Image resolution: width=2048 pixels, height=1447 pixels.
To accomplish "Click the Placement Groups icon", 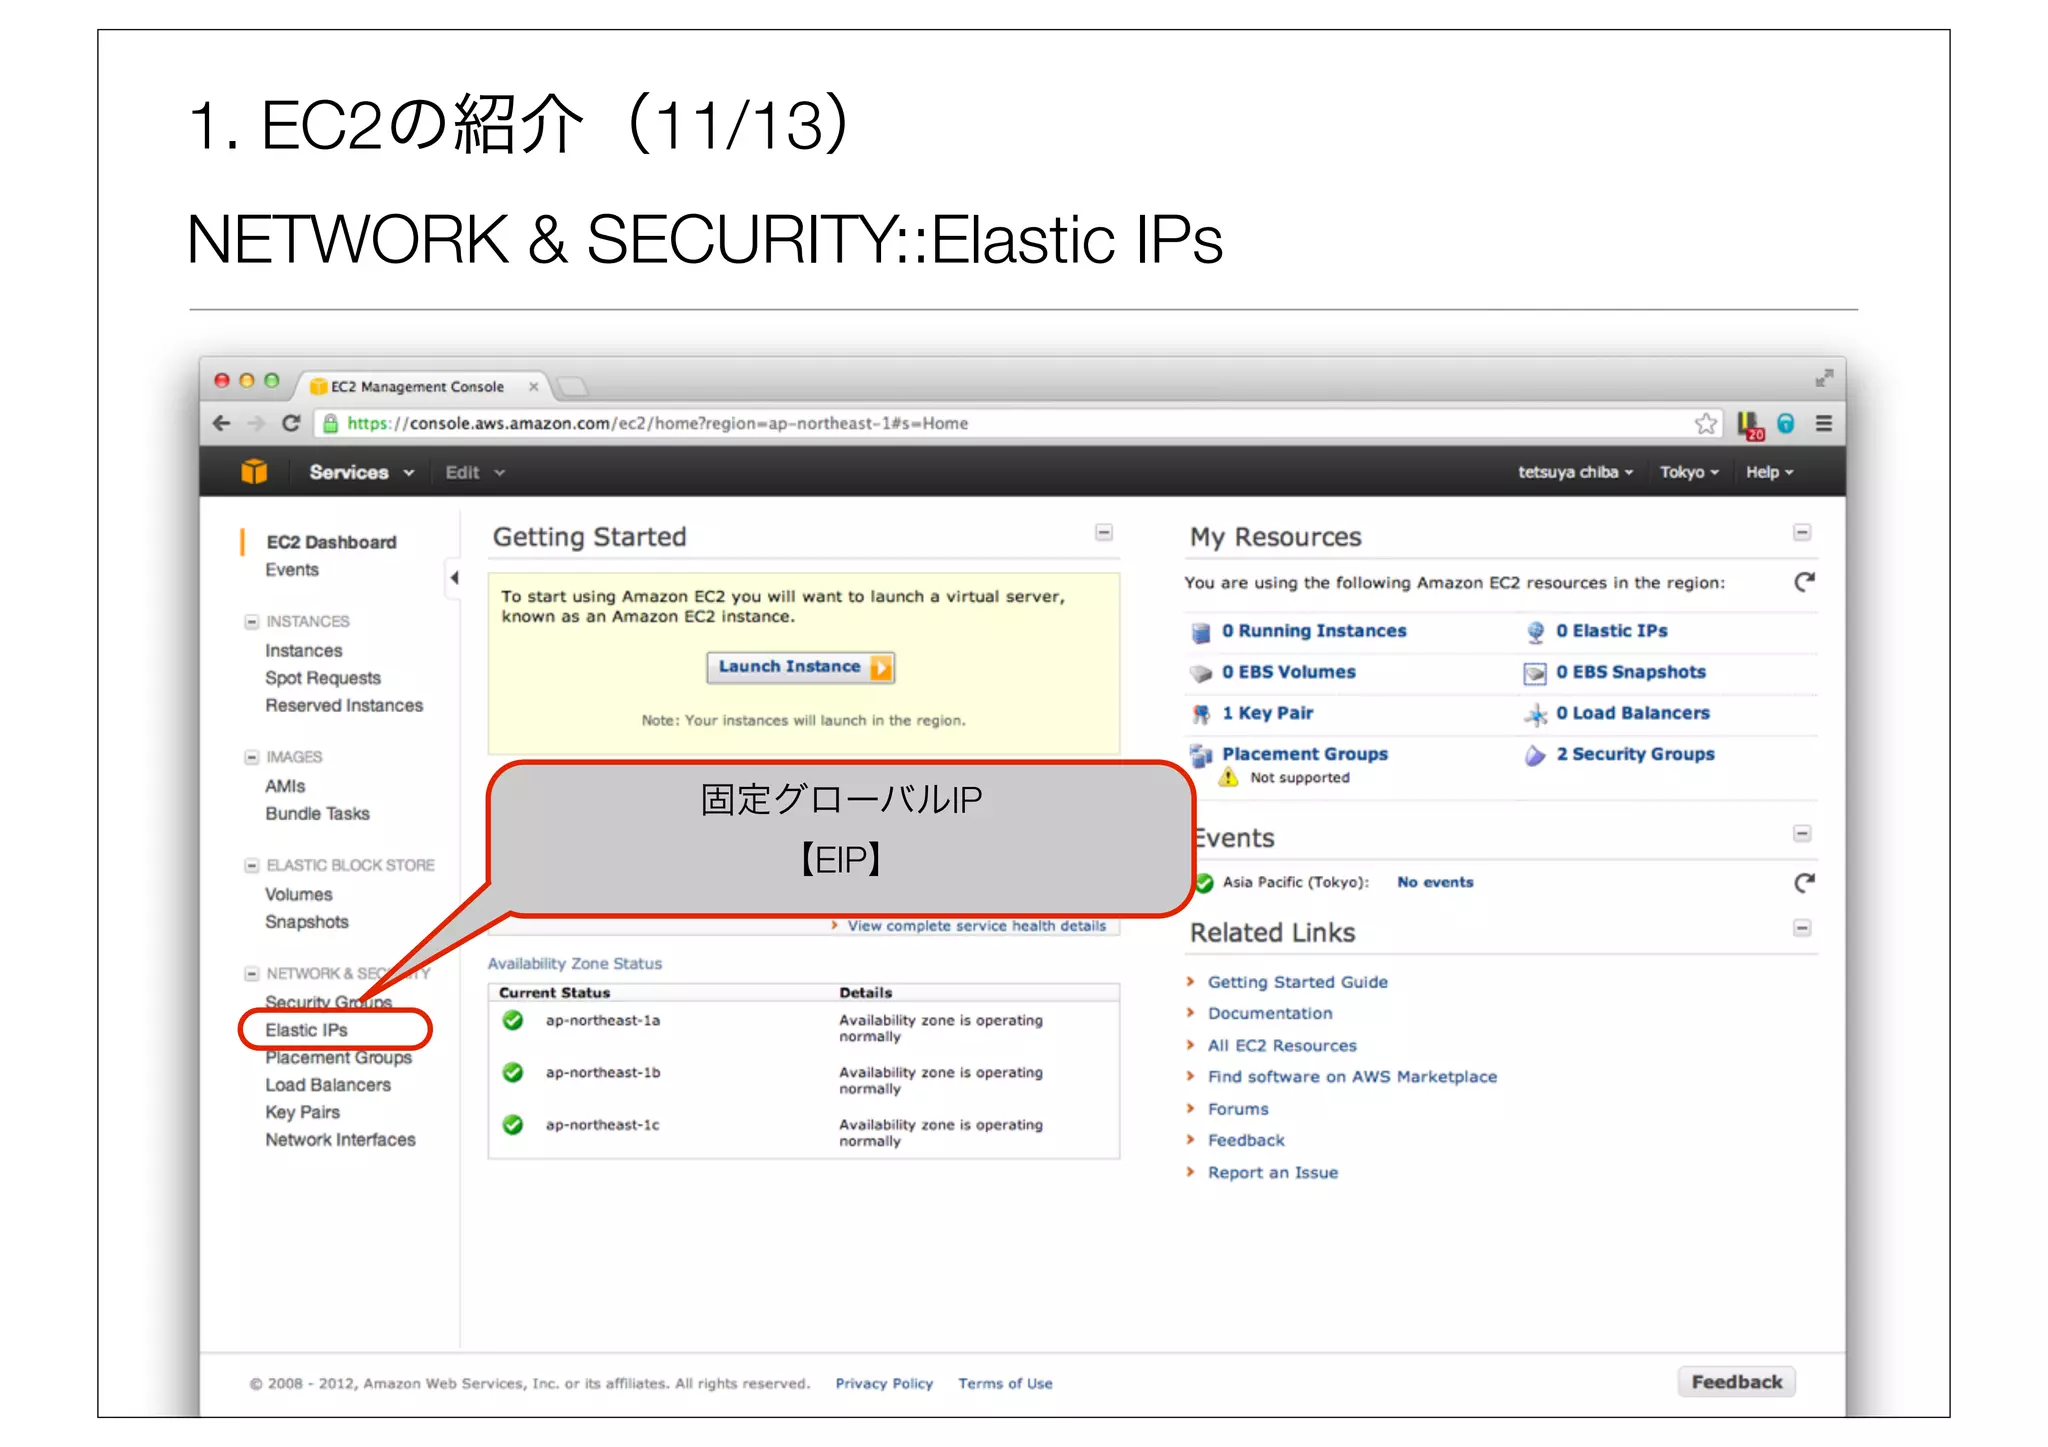I will pos(1201,755).
